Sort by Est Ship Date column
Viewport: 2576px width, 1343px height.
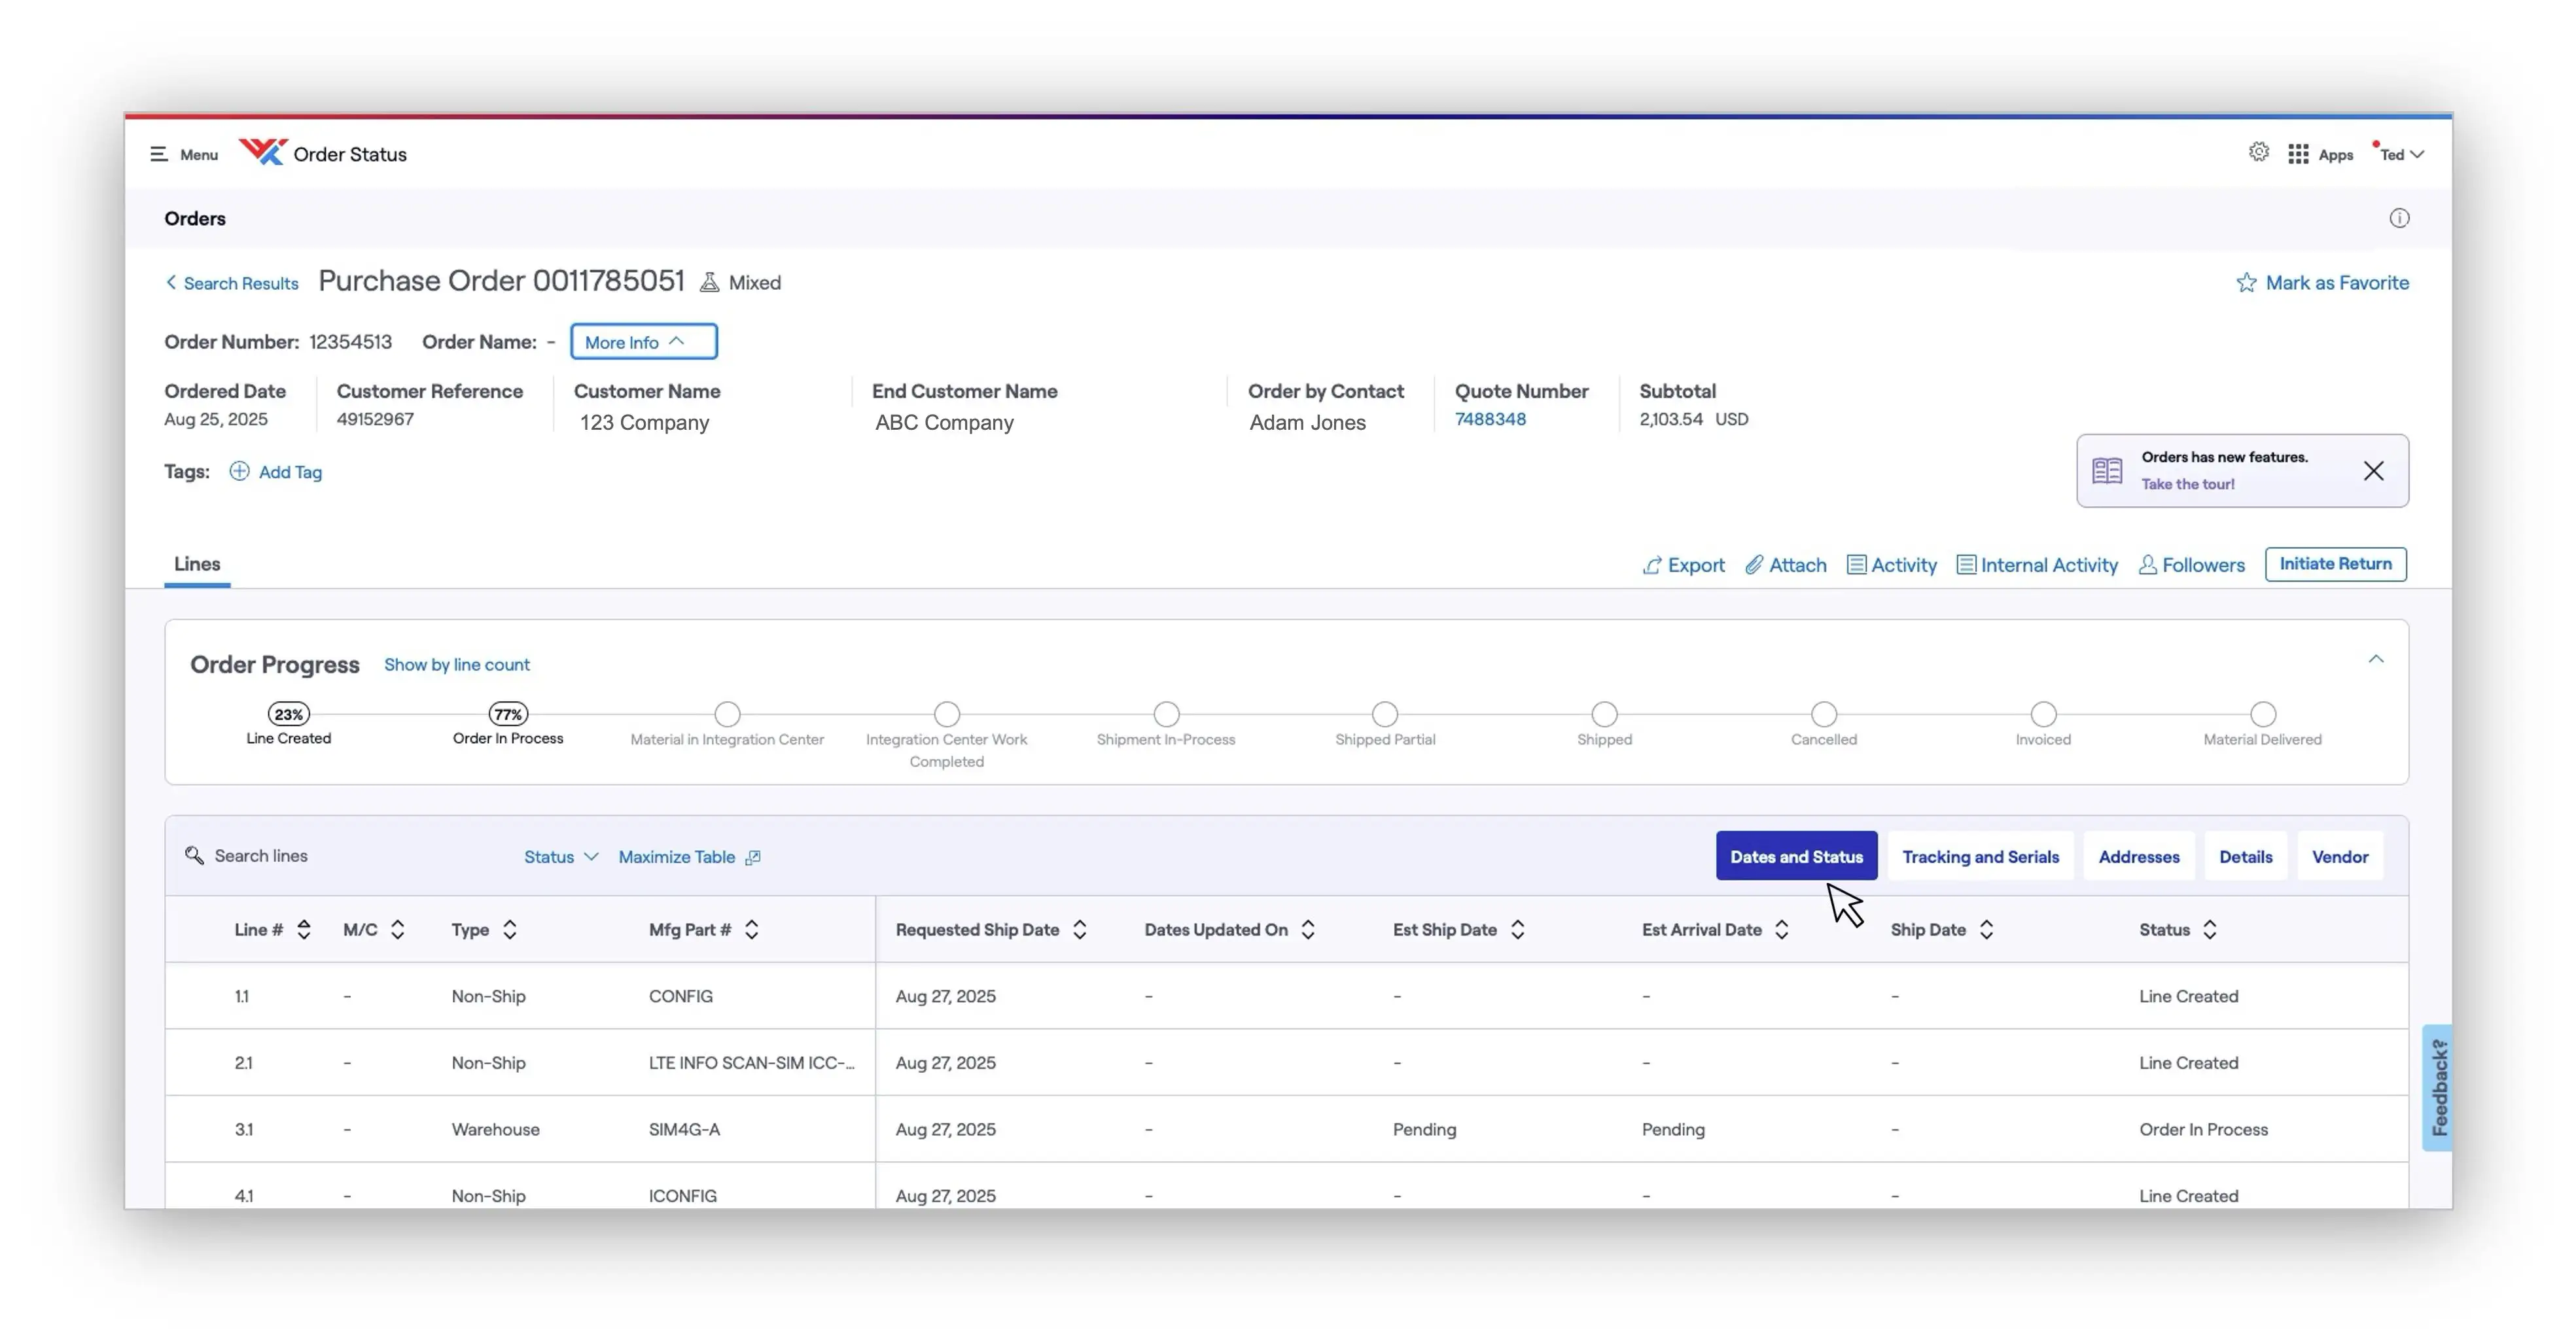click(1517, 930)
